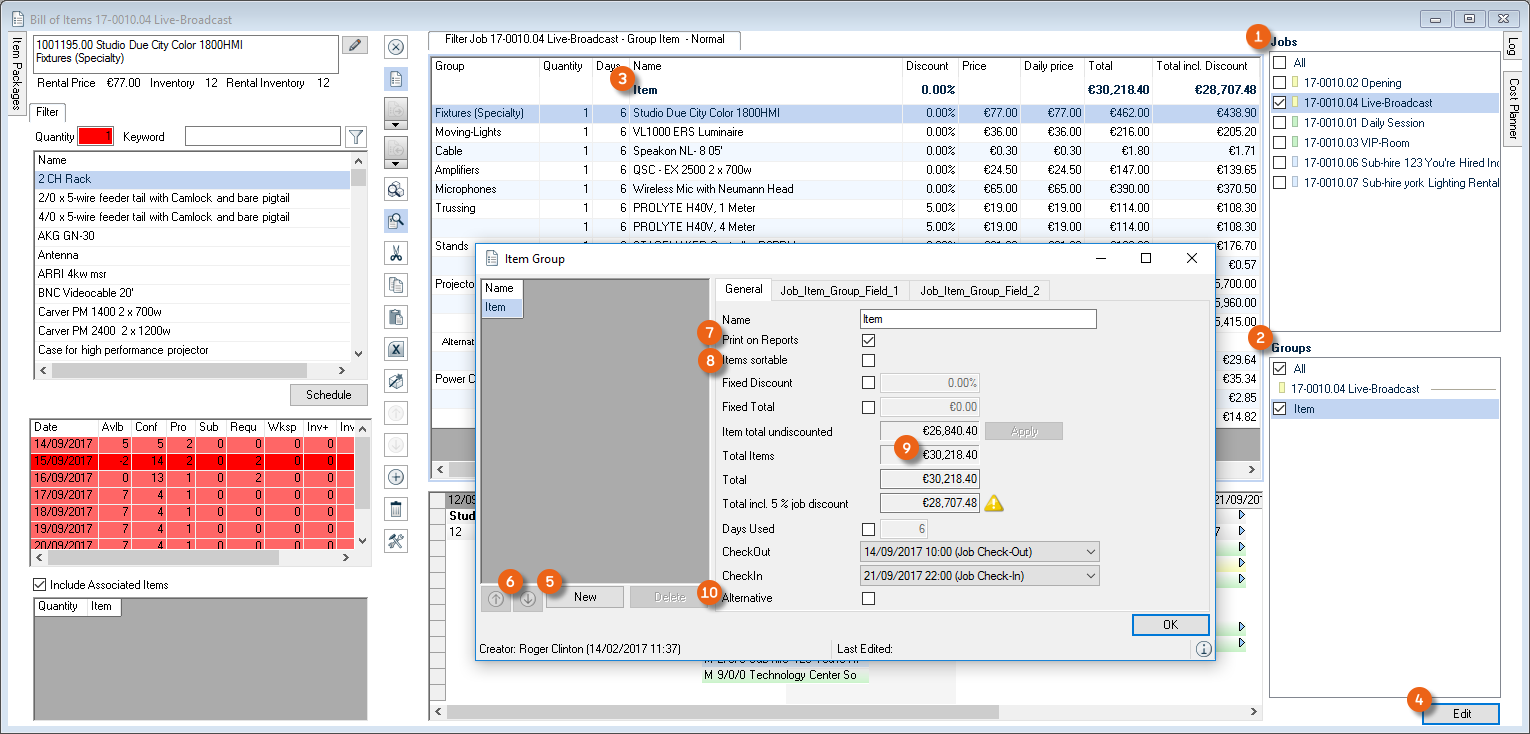Image resolution: width=1530 pixels, height=734 pixels.
Task: Click the info icon in dialog status bar
Action: tap(1203, 649)
